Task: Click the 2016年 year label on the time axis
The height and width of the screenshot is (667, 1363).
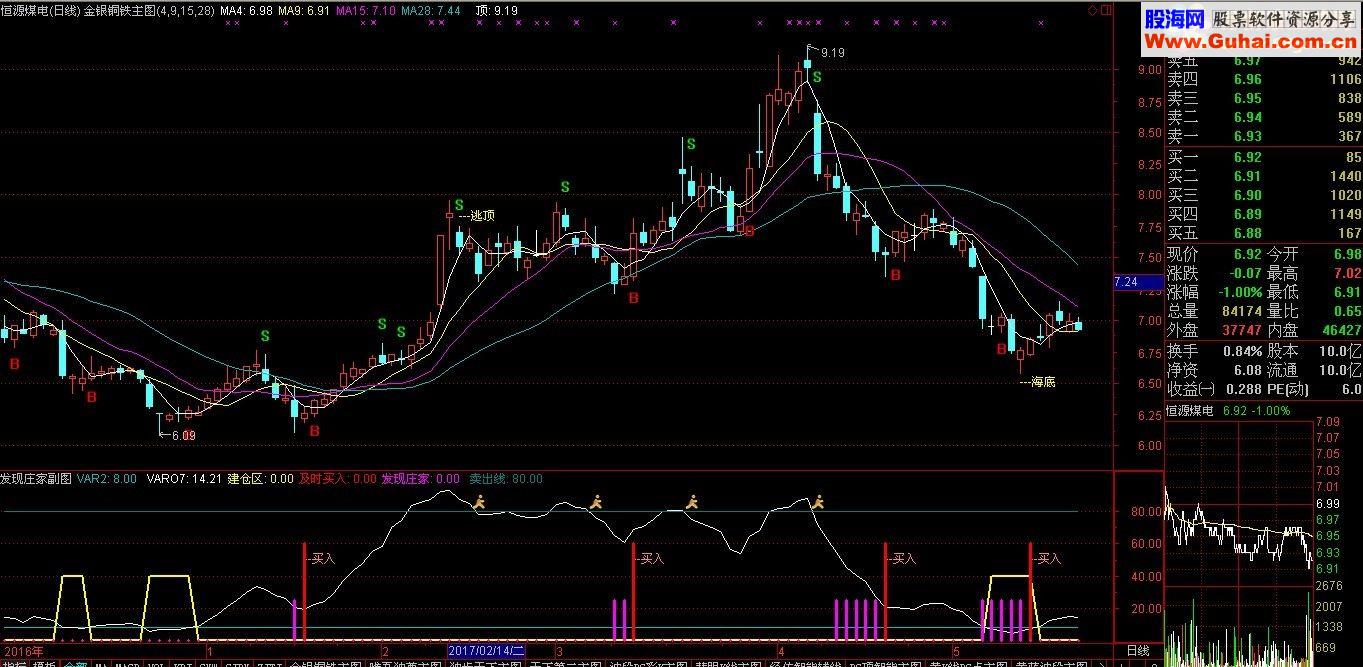Action: click(24, 650)
